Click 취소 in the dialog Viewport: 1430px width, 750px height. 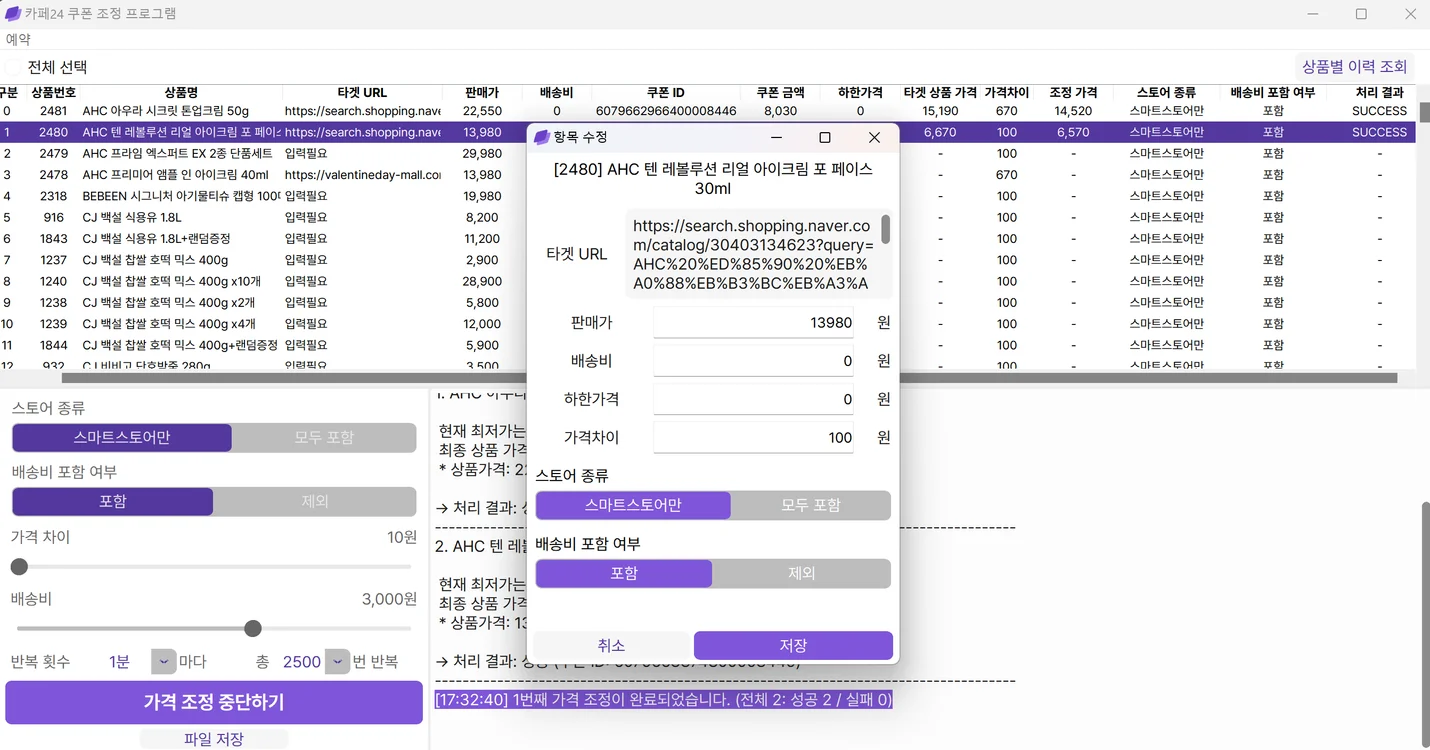pyautogui.click(x=611, y=646)
